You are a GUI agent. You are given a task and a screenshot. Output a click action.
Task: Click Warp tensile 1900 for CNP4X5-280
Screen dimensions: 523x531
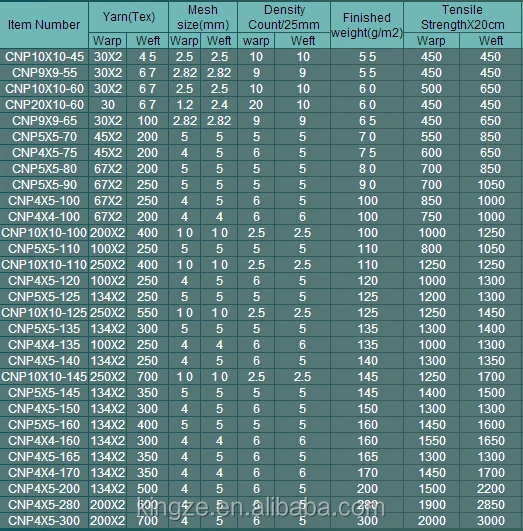(432, 505)
